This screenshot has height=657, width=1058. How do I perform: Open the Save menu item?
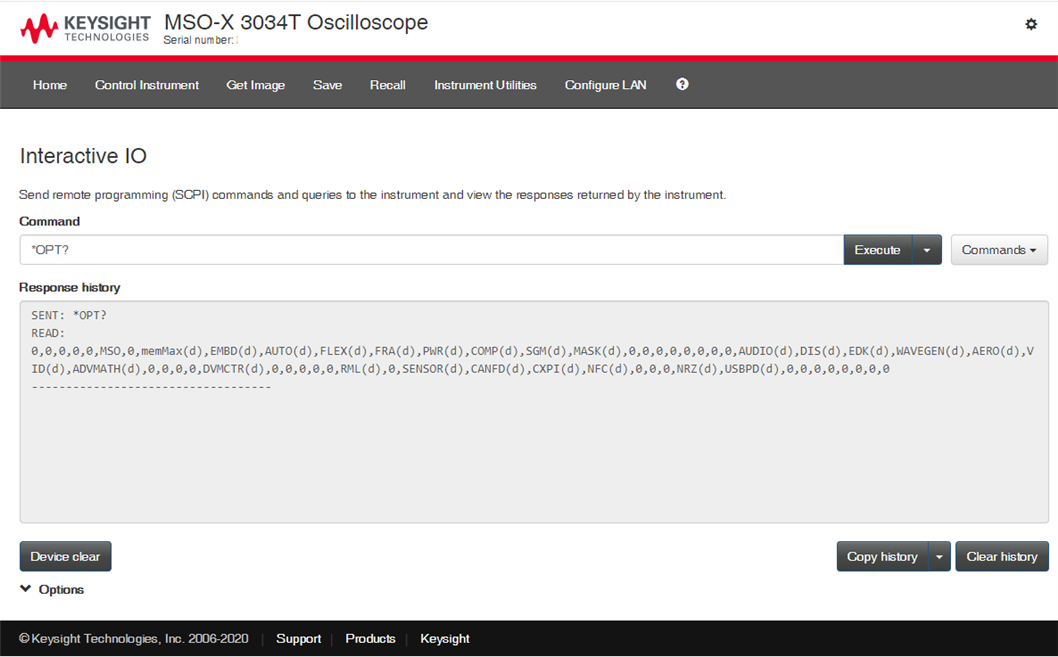click(x=327, y=85)
